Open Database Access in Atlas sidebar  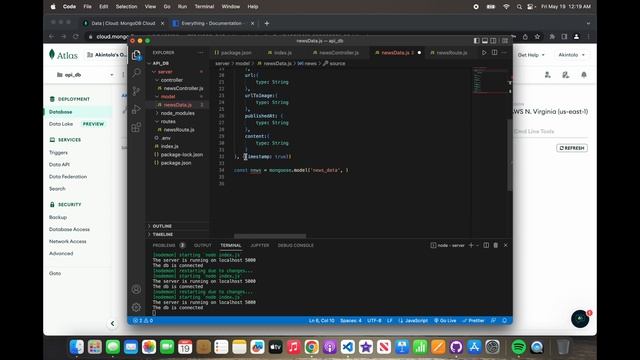tap(69, 229)
